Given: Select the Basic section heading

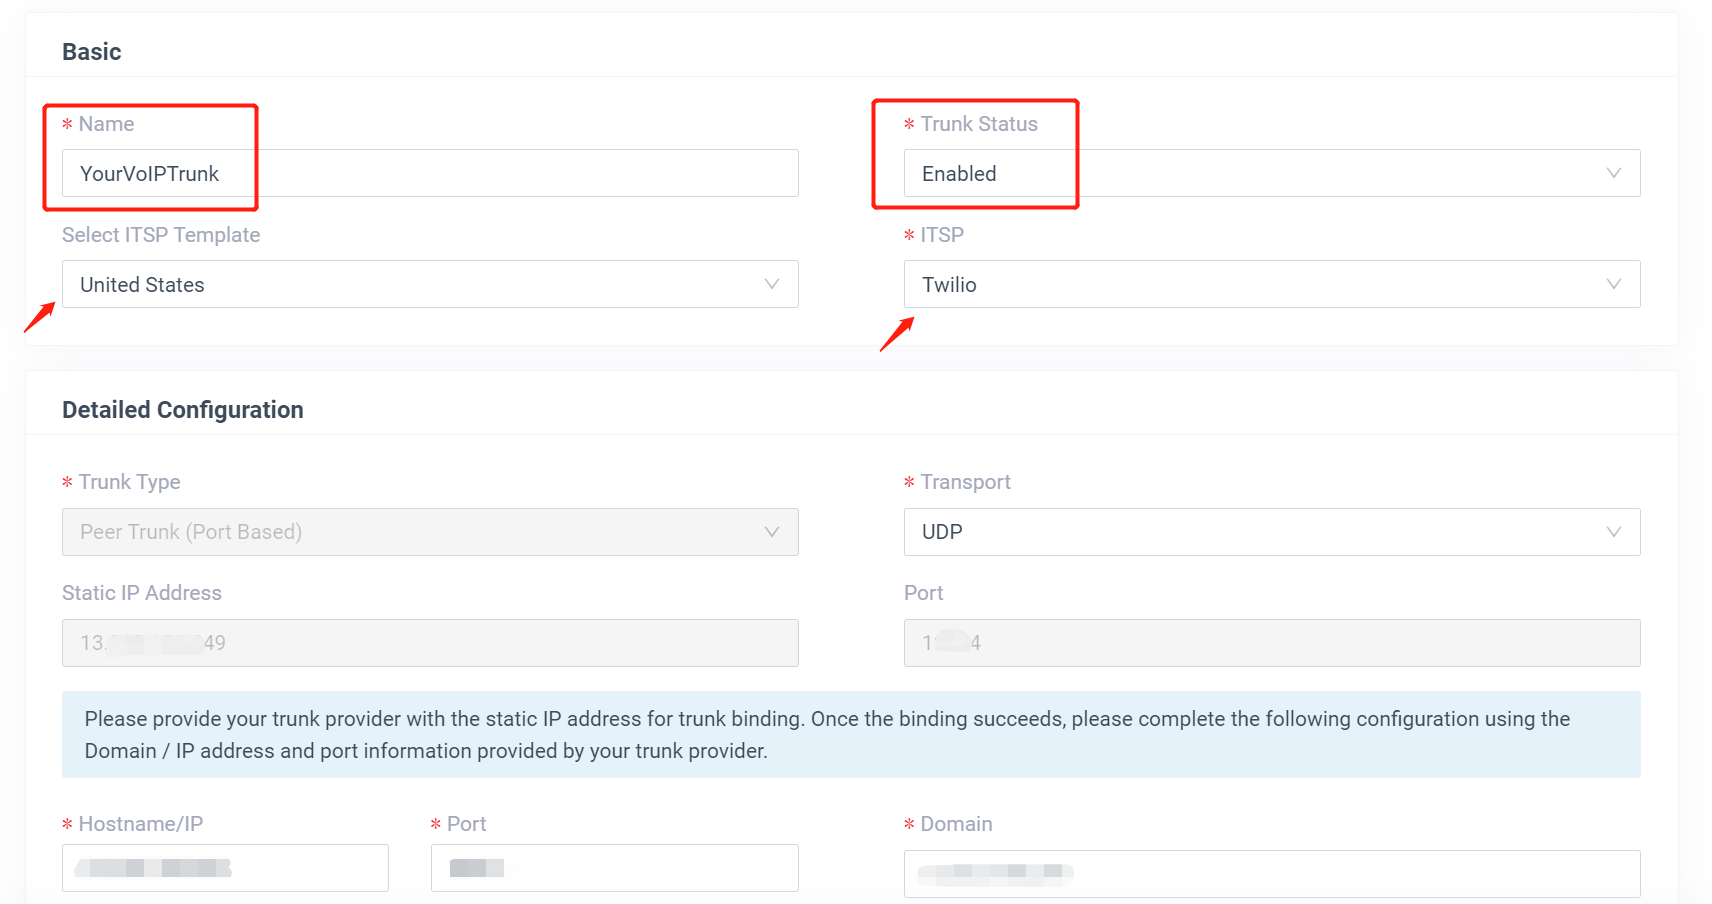Looking at the screenshot, I should [91, 51].
